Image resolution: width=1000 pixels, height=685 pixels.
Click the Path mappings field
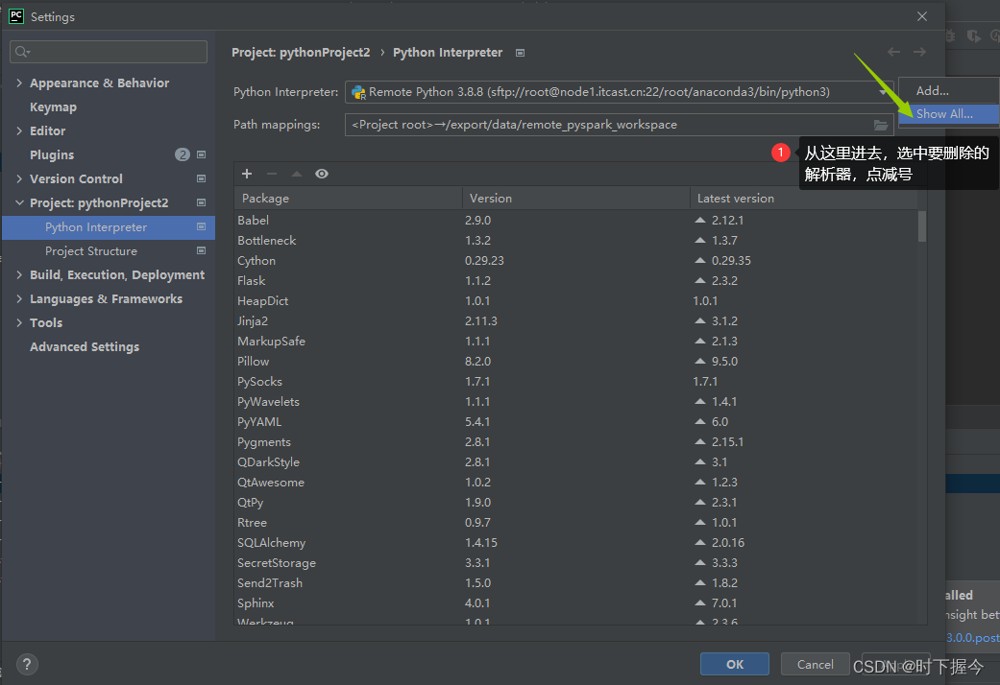(x=619, y=125)
